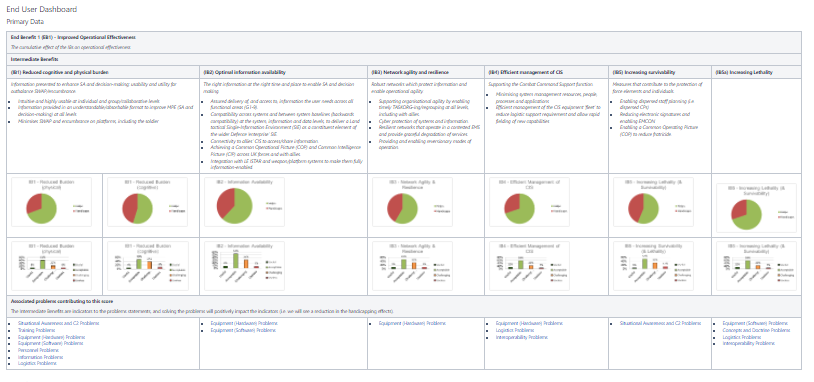Open Equipment (Software) Problems in IB1 reduced burden column
This screenshot has width=814, height=382.
pyautogui.click(x=50, y=344)
